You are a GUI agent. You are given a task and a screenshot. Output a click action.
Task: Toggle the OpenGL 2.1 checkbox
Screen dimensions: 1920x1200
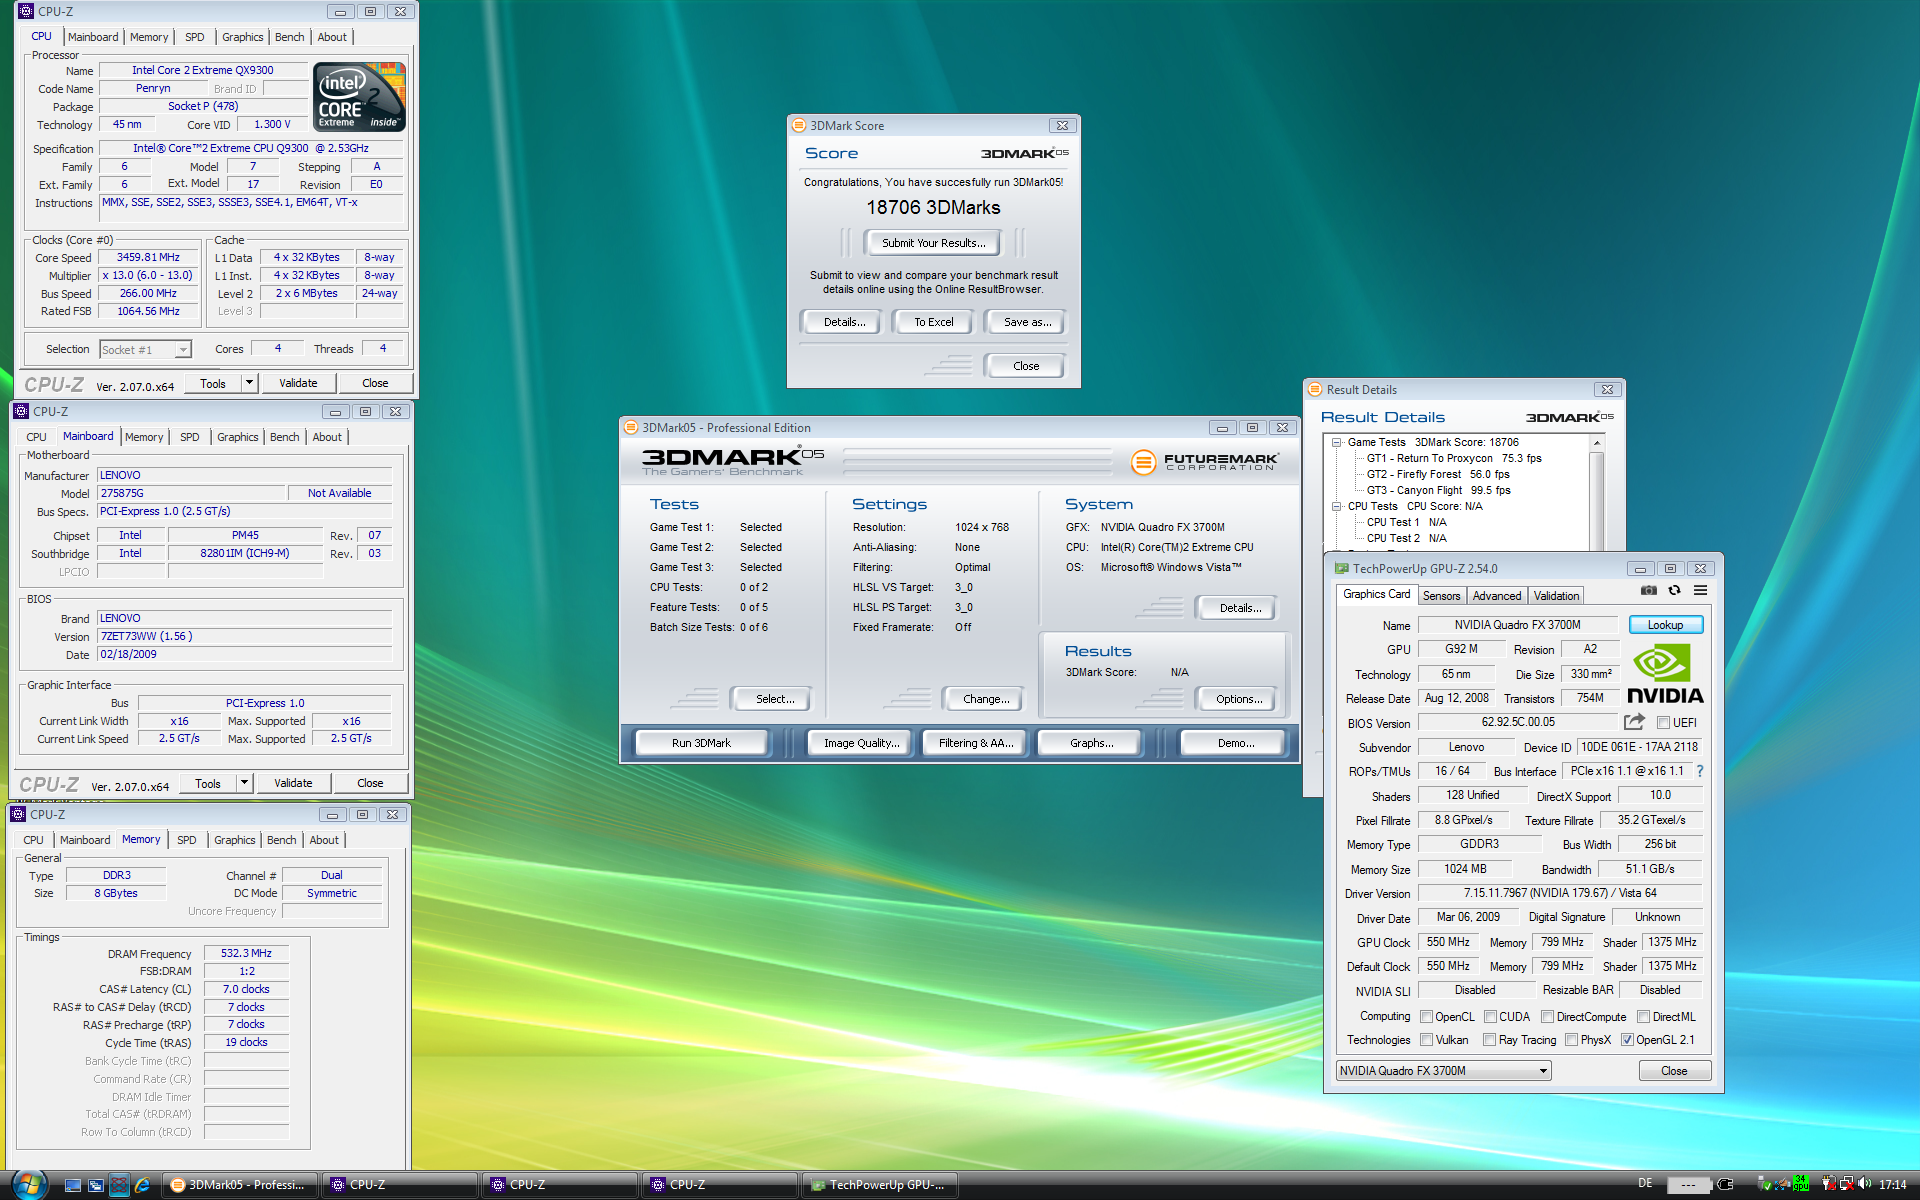[x=1627, y=1040]
